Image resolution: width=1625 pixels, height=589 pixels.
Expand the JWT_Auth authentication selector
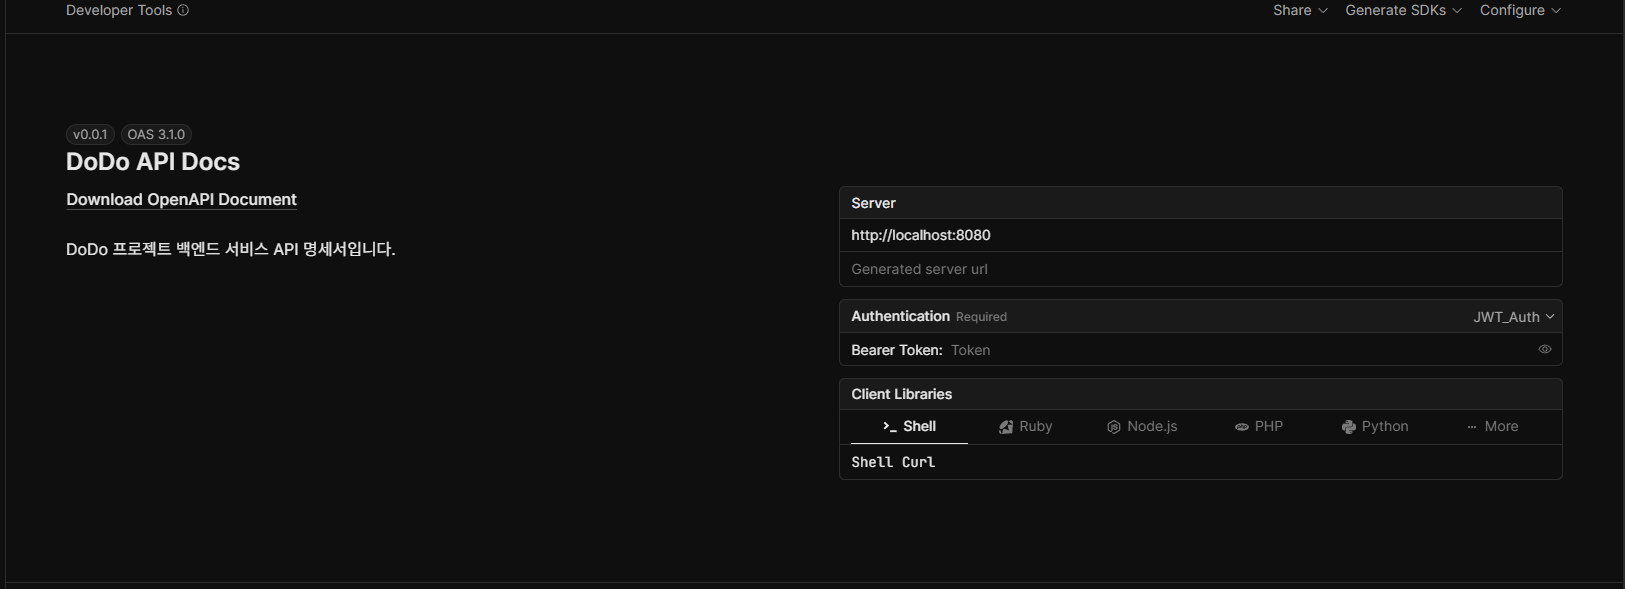pos(1513,317)
